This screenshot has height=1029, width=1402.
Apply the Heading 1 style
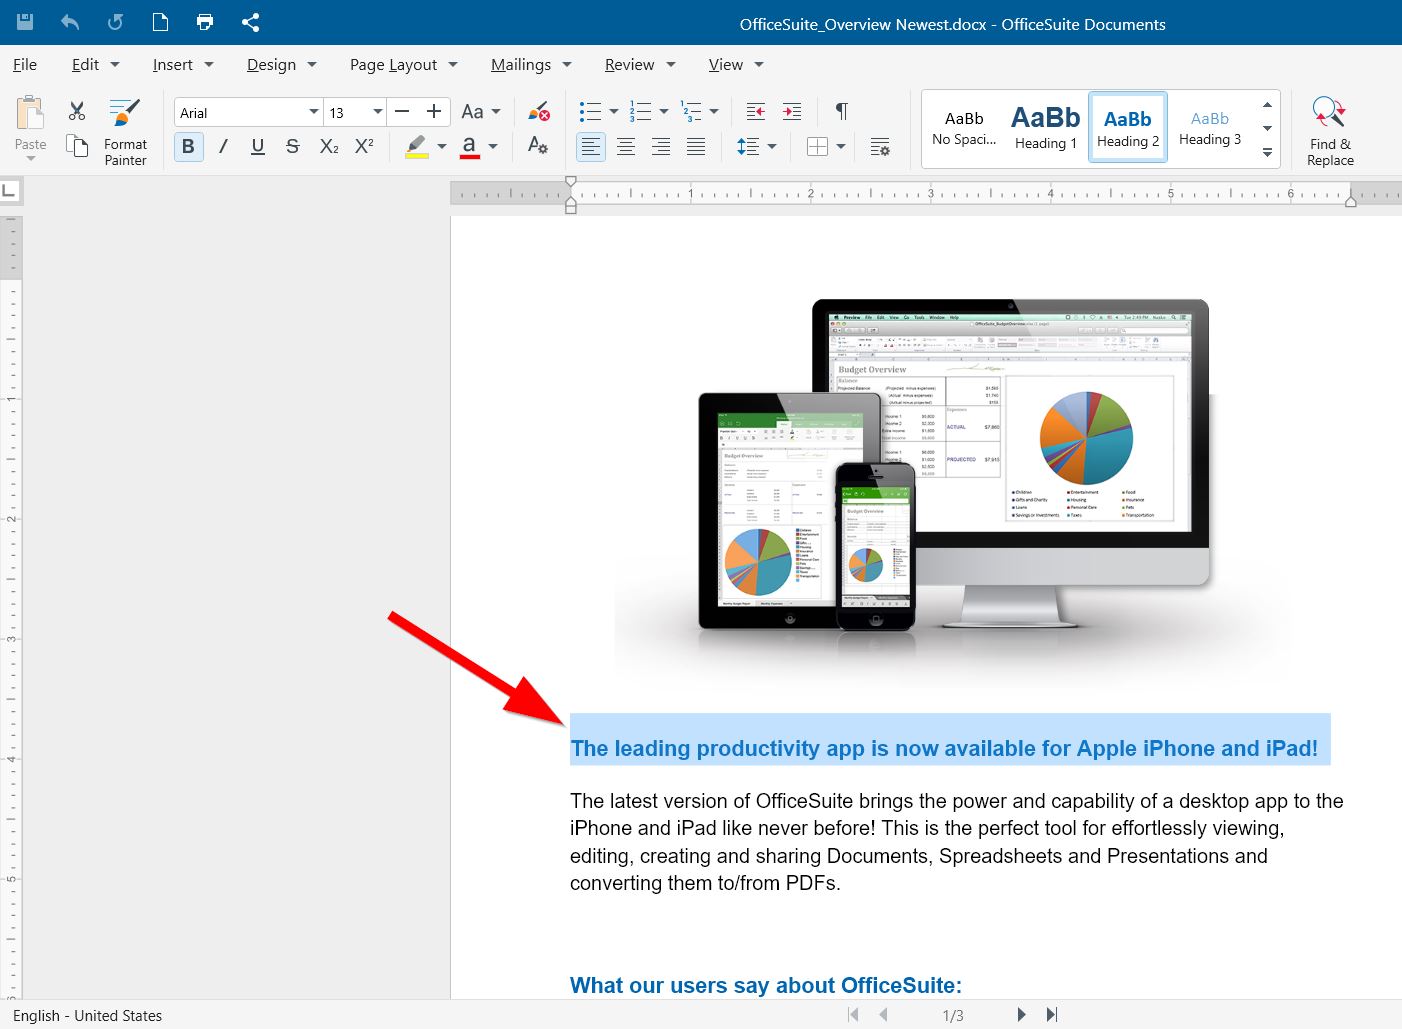(x=1045, y=127)
